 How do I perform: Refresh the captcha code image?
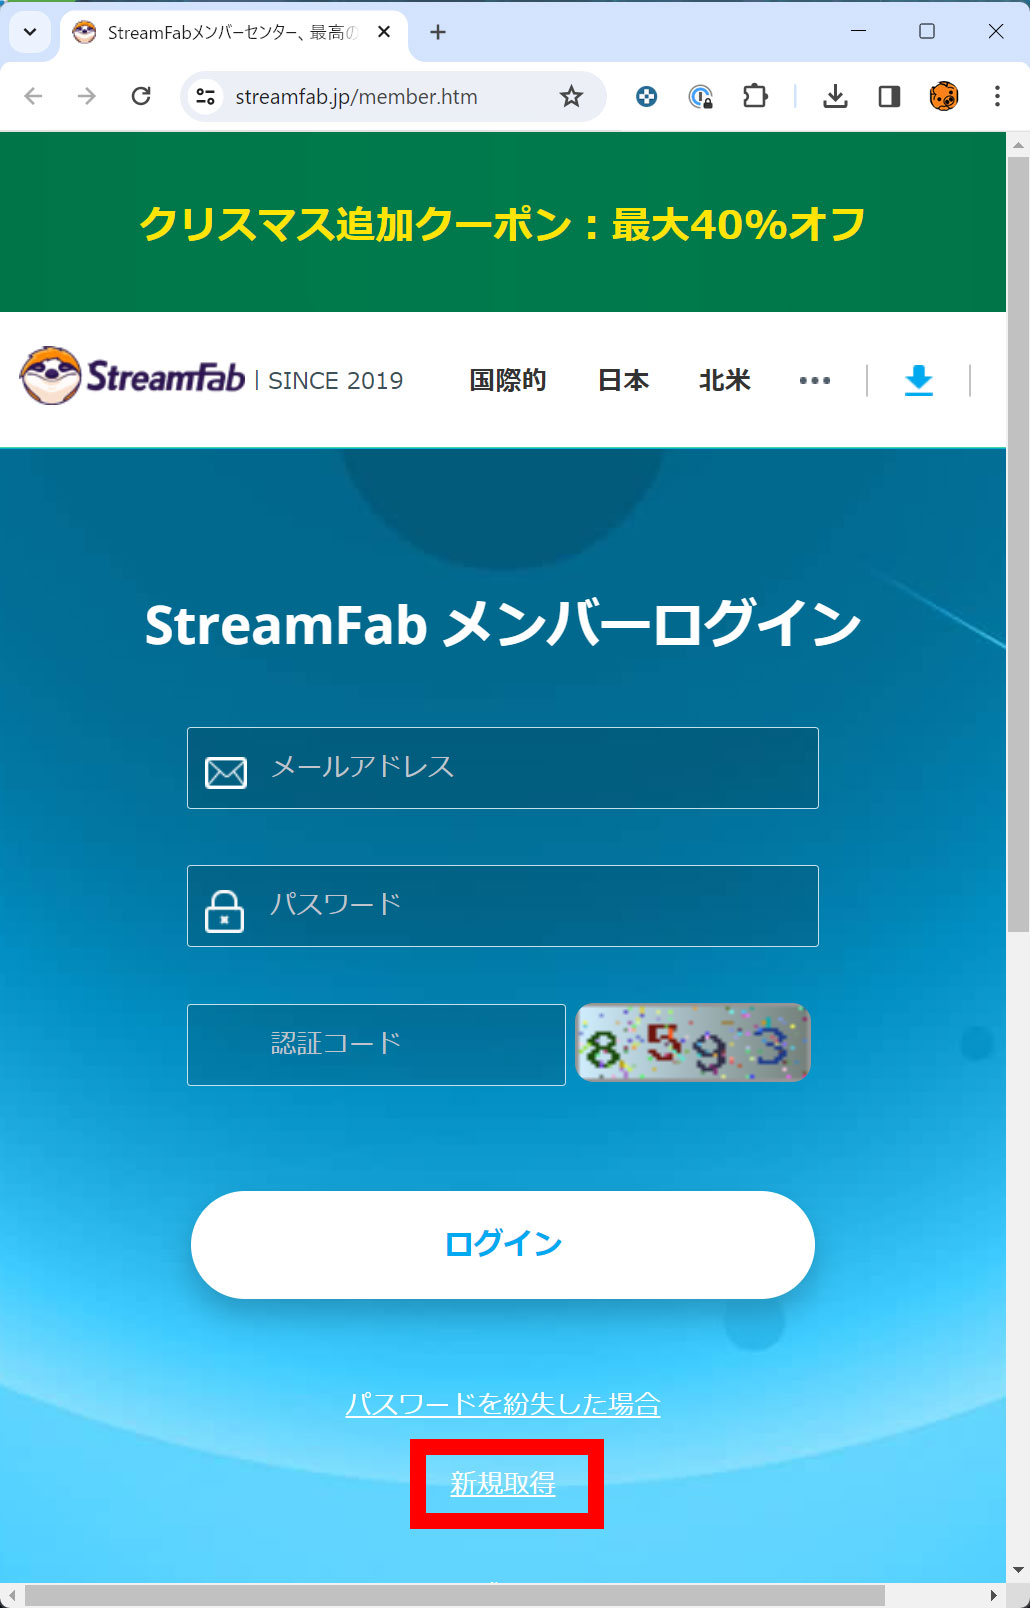[693, 1043]
